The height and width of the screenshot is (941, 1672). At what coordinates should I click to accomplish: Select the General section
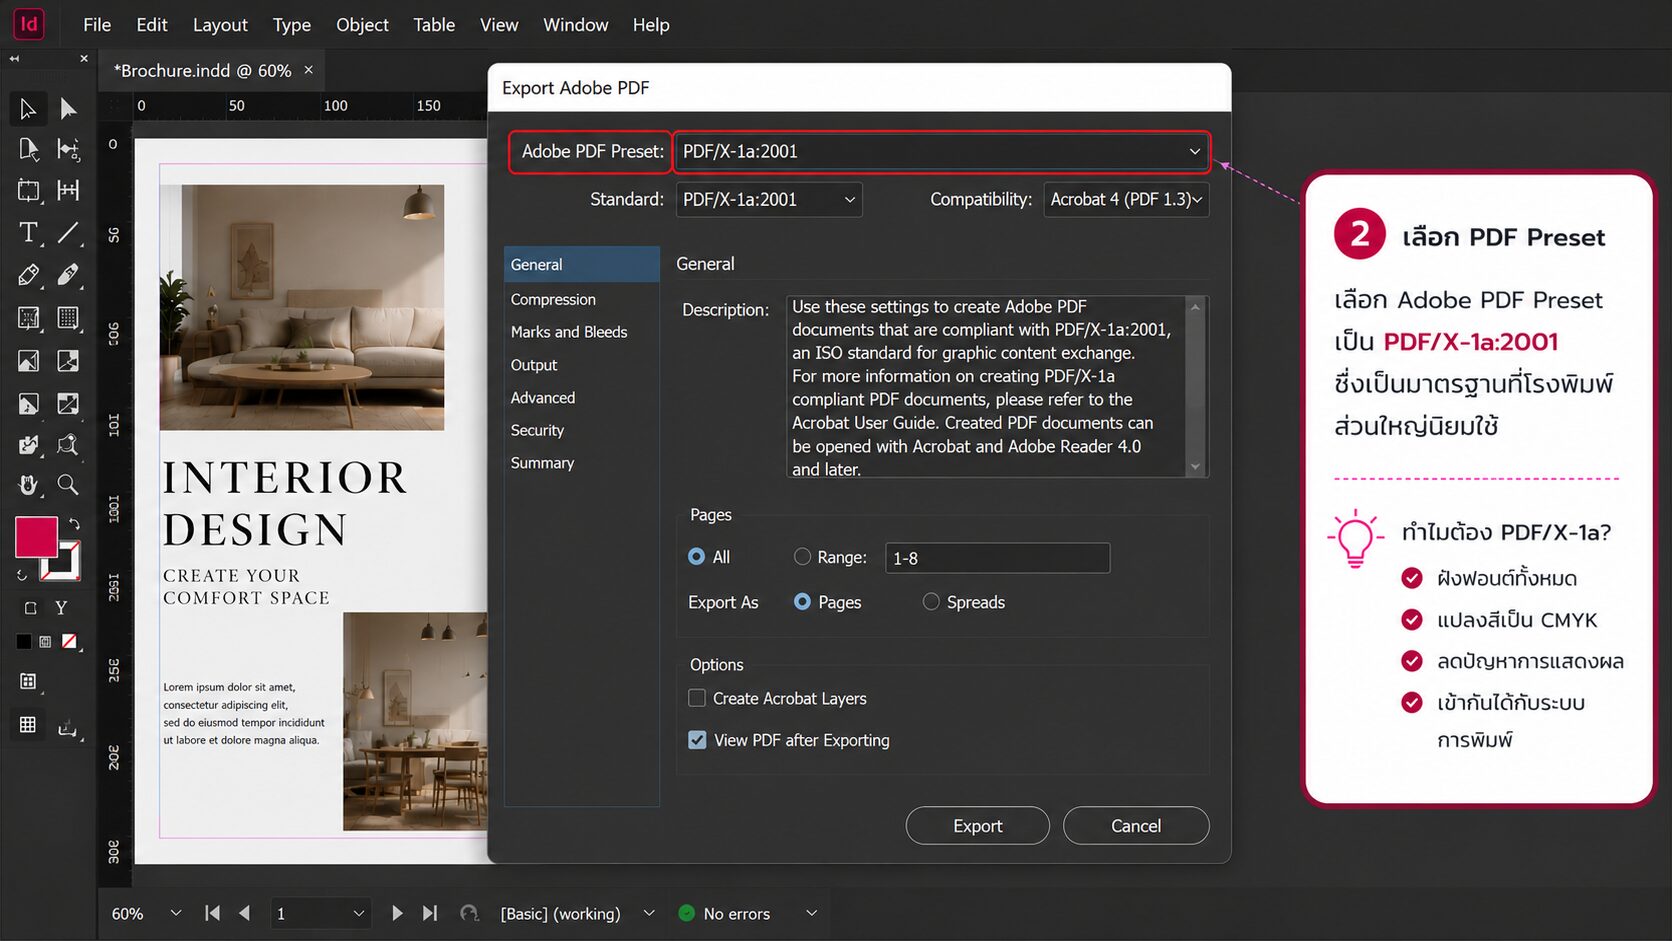click(582, 264)
